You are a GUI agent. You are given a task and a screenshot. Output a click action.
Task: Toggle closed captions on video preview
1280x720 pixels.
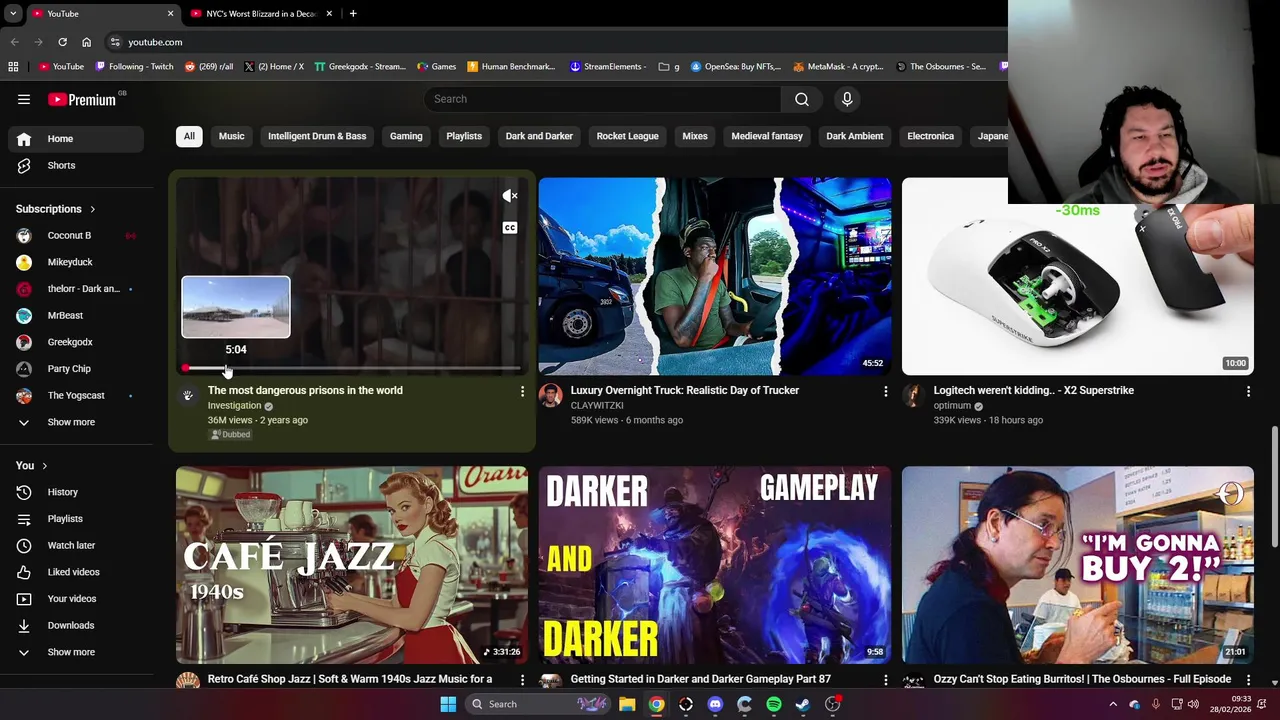[x=510, y=228]
